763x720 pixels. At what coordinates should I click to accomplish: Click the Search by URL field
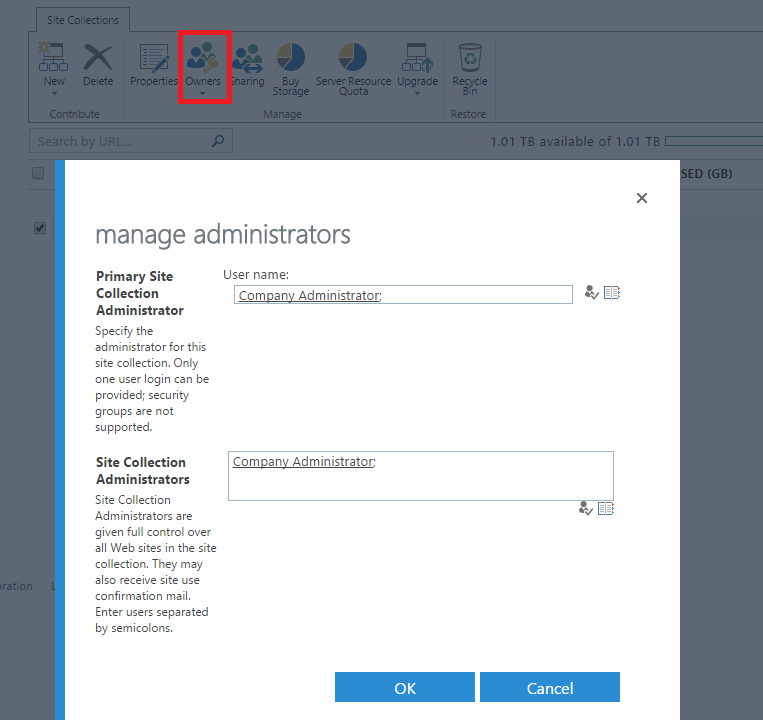click(x=130, y=141)
